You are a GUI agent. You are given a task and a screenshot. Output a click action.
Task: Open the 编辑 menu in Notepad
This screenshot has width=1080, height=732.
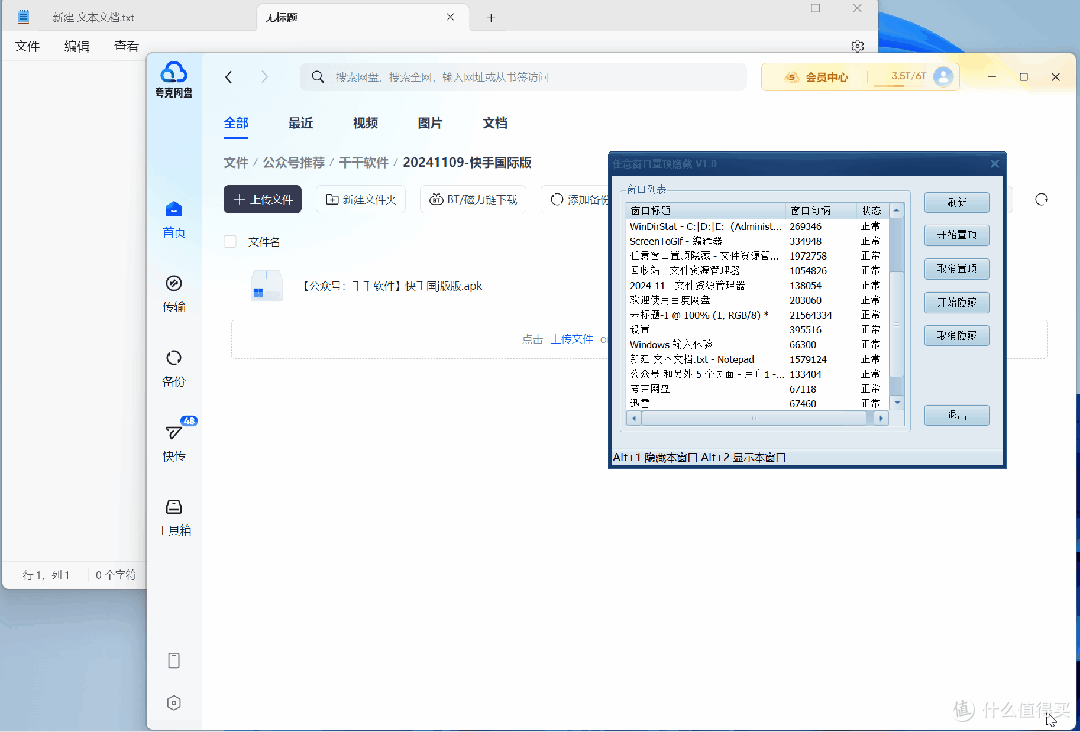click(76, 46)
